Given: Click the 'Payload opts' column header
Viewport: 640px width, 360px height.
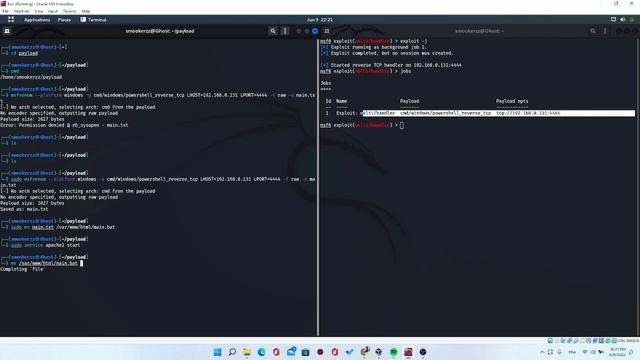Looking at the screenshot, I should [512, 101].
